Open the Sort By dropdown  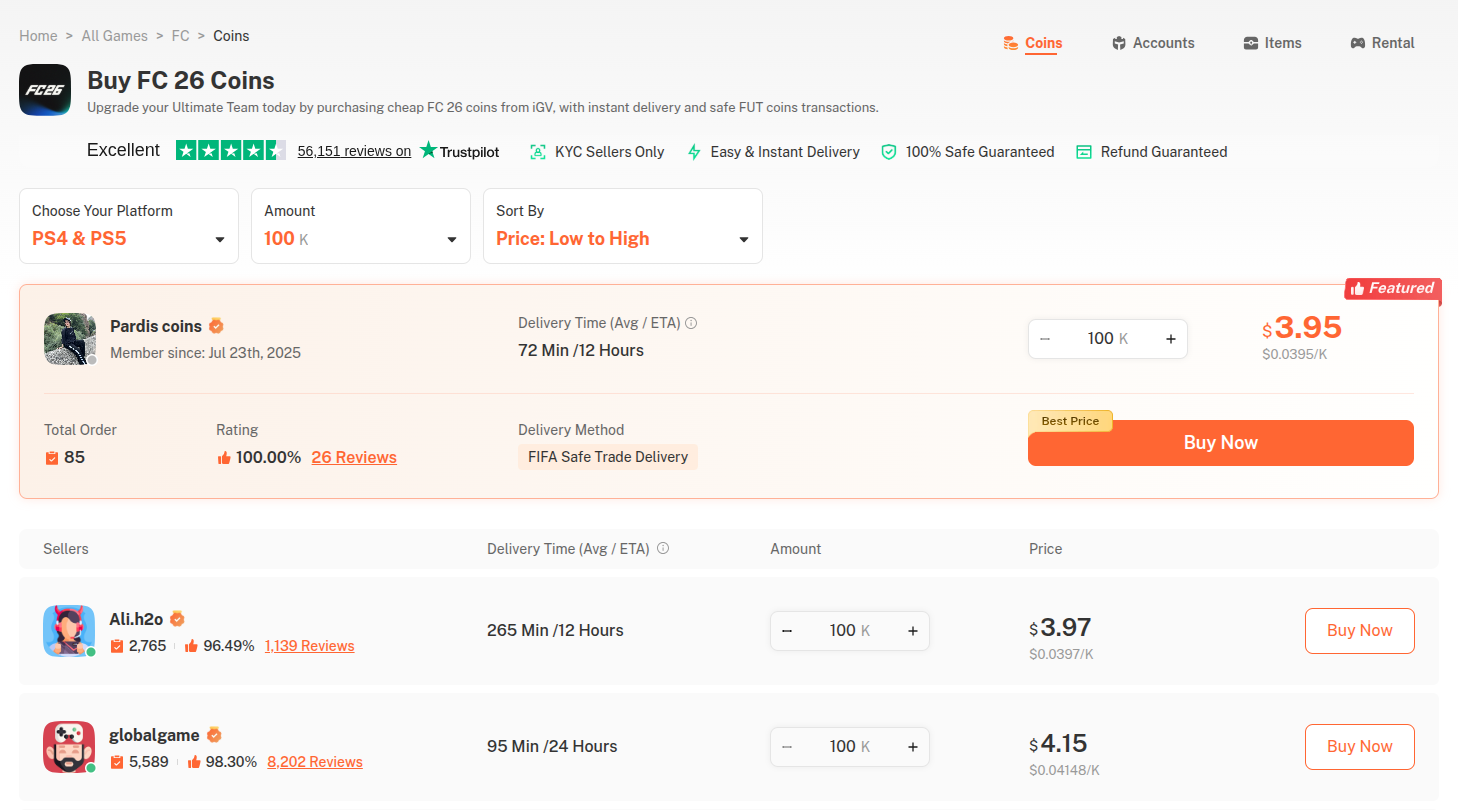click(x=622, y=226)
